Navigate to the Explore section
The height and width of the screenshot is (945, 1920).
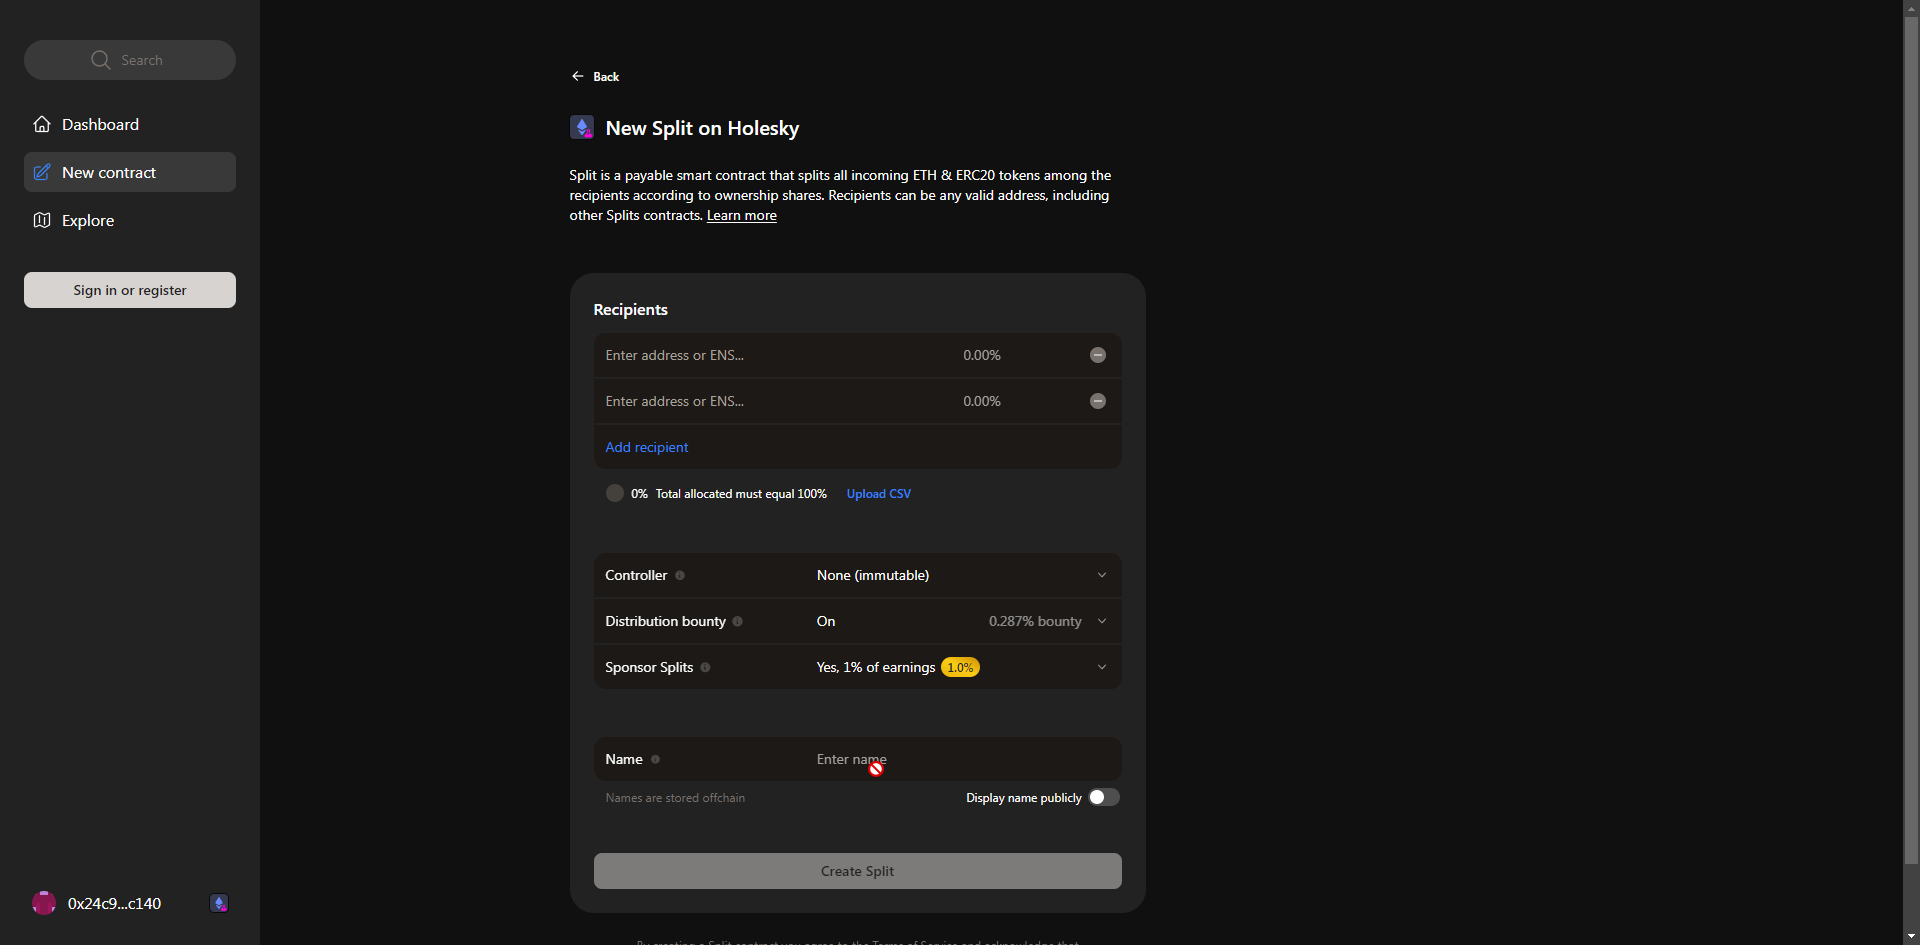coord(87,220)
